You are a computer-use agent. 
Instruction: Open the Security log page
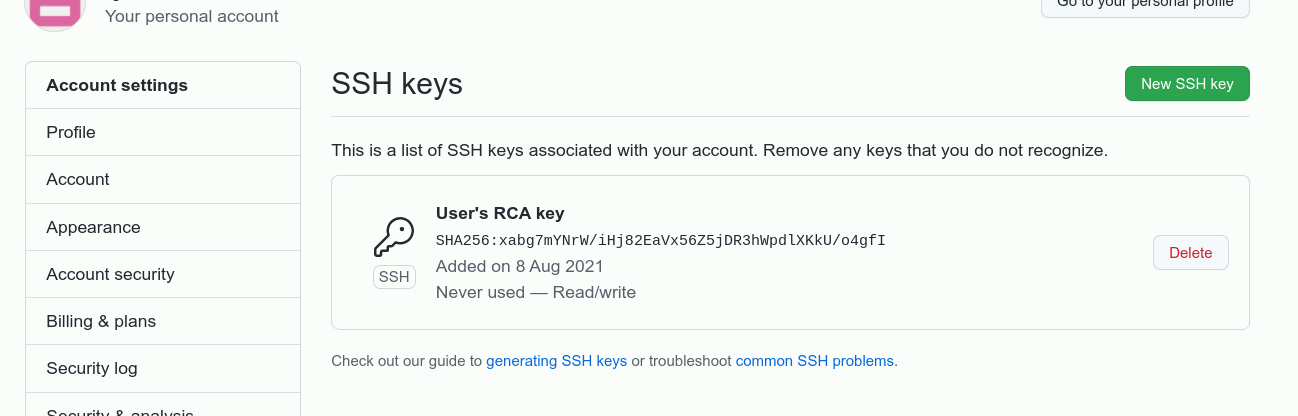(163, 368)
